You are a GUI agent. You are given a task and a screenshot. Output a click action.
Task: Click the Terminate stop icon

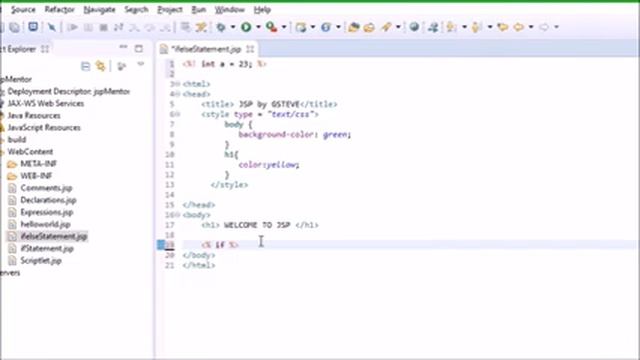click(104, 27)
